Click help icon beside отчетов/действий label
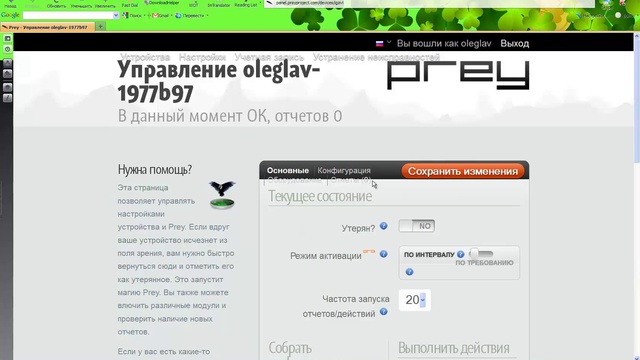Image resolution: width=640 pixels, height=360 pixels. (383, 312)
